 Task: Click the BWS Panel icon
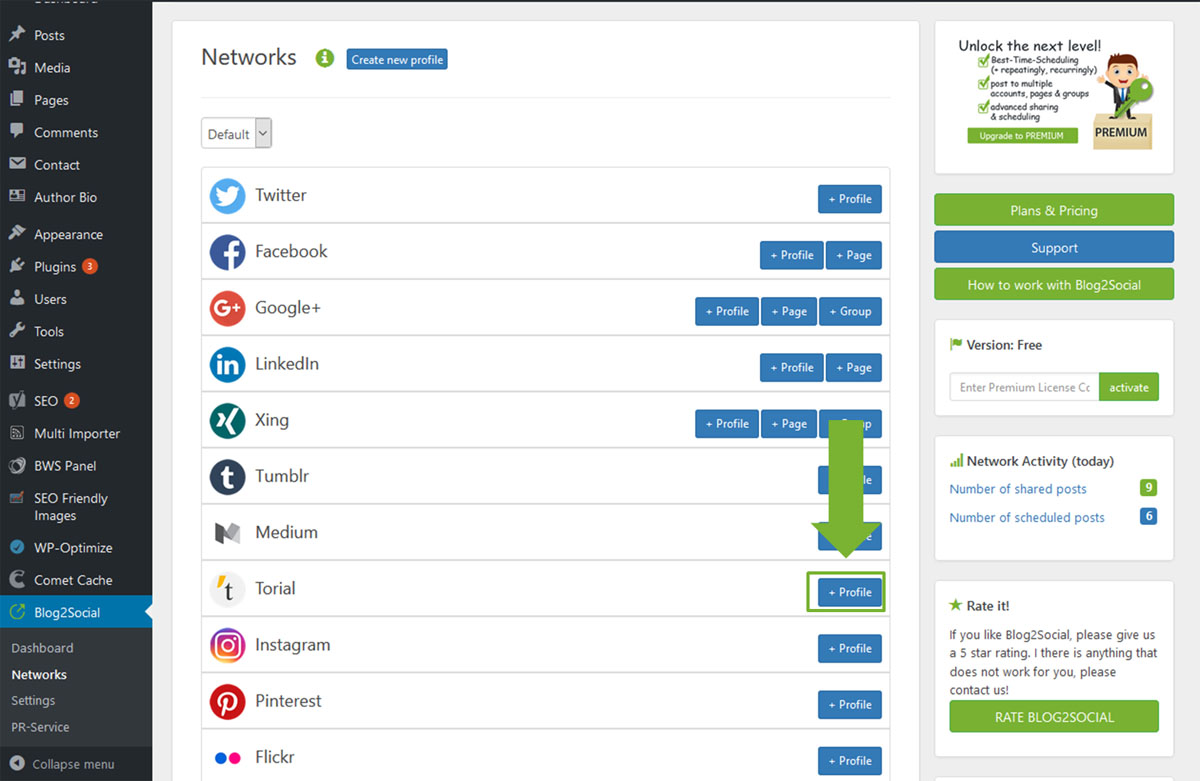tap(17, 466)
